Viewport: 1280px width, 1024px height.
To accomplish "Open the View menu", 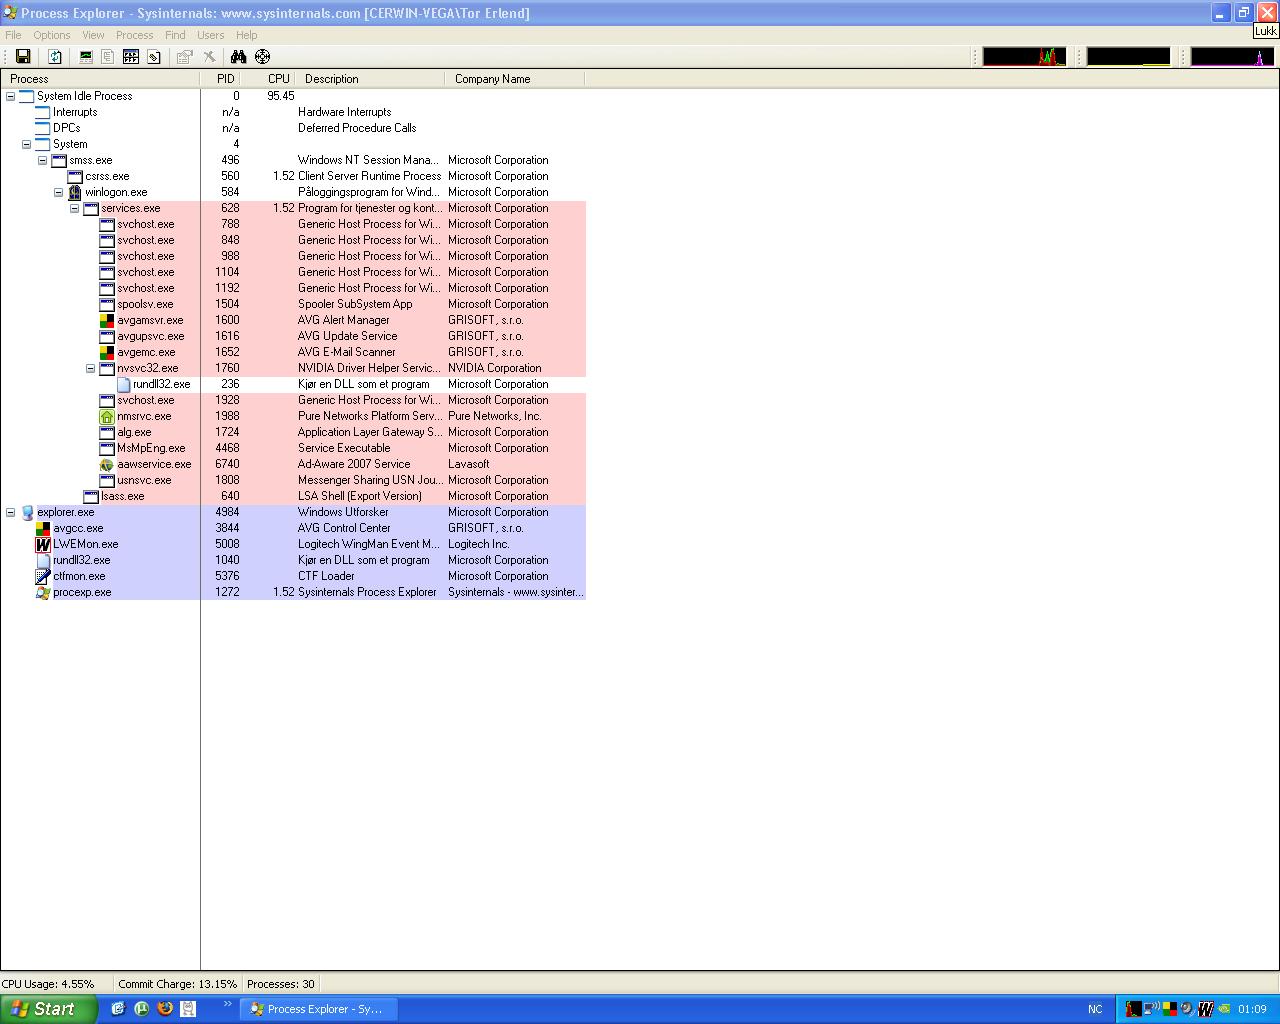I will (x=93, y=35).
